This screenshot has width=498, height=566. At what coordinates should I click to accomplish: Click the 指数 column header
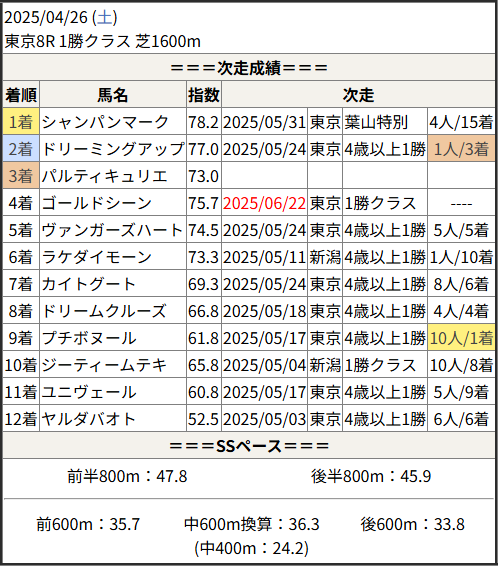tap(204, 95)
